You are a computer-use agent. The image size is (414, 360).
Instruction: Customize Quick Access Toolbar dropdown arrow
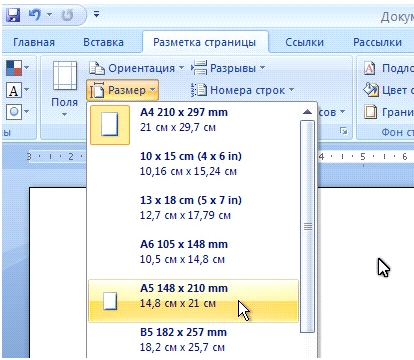coord(96,14)
